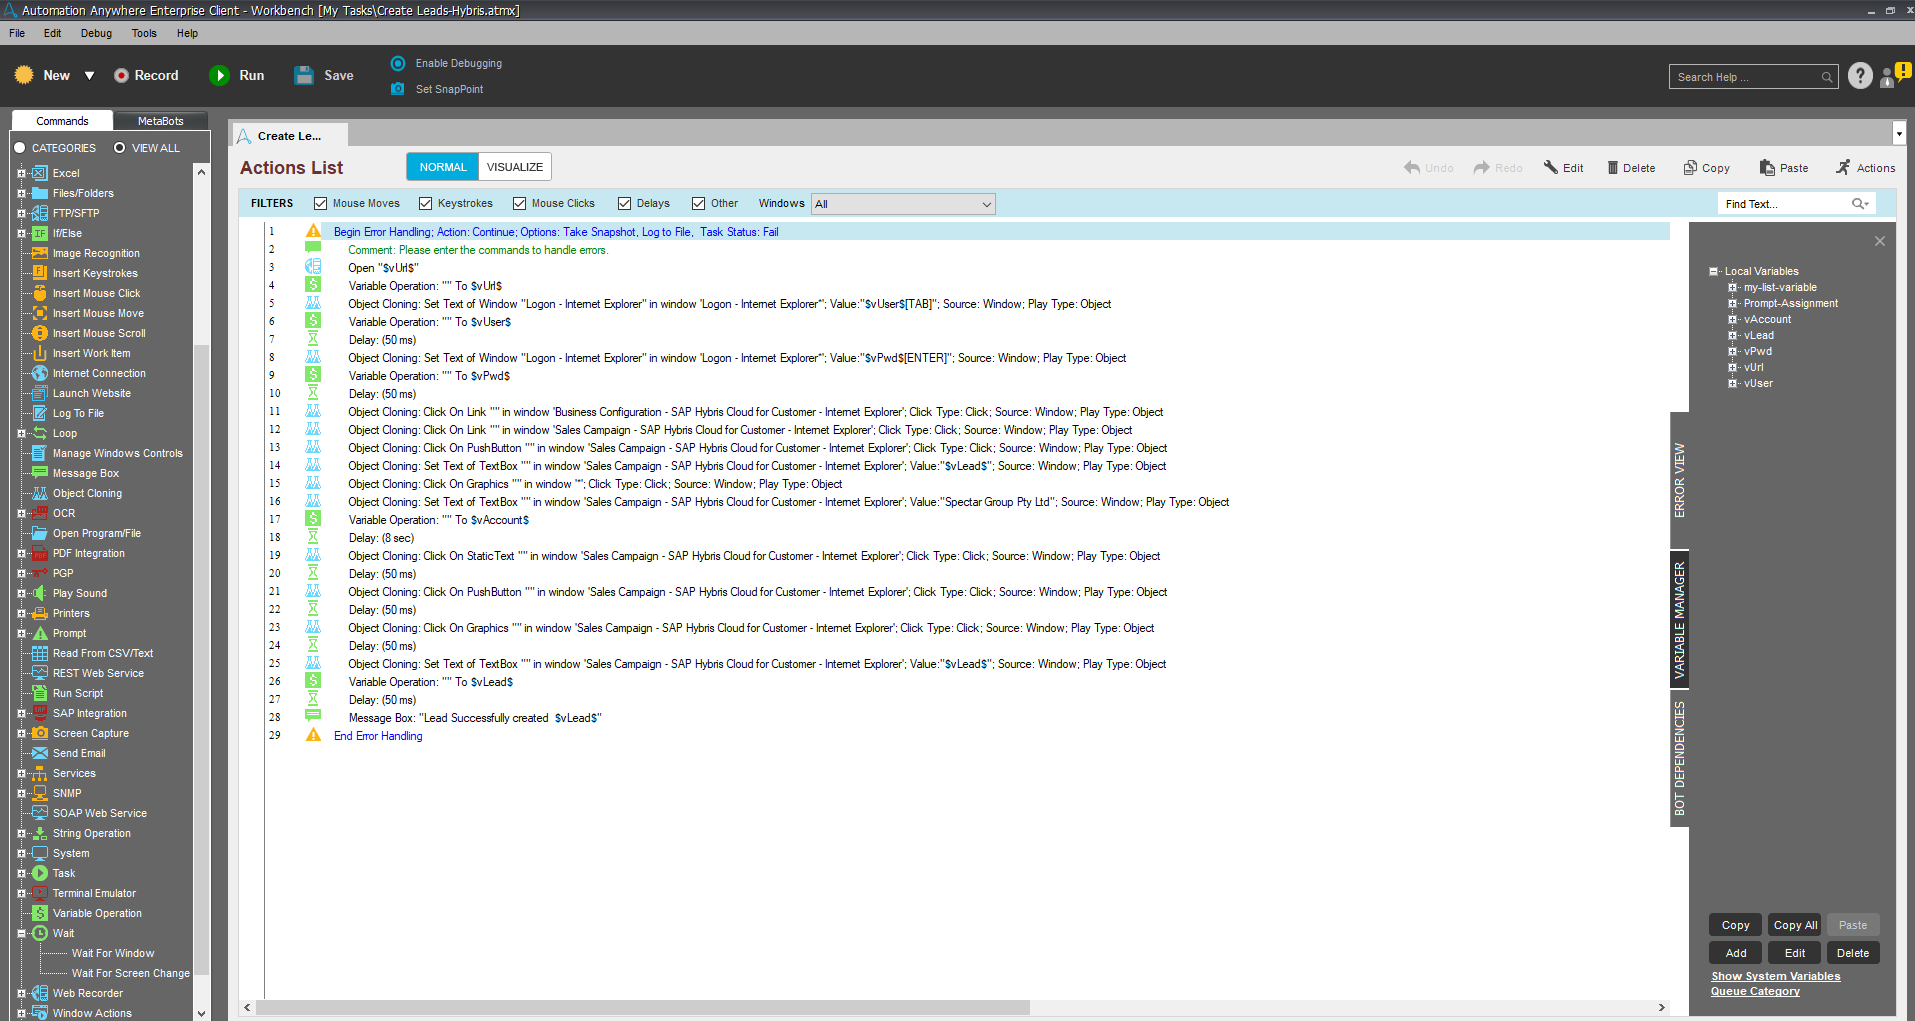Image resolution: width=1915 pixels, height=1021 pixels.
Task: Click the horizontal scrollbar of Actions List
Action: (x=642, y=1008)
